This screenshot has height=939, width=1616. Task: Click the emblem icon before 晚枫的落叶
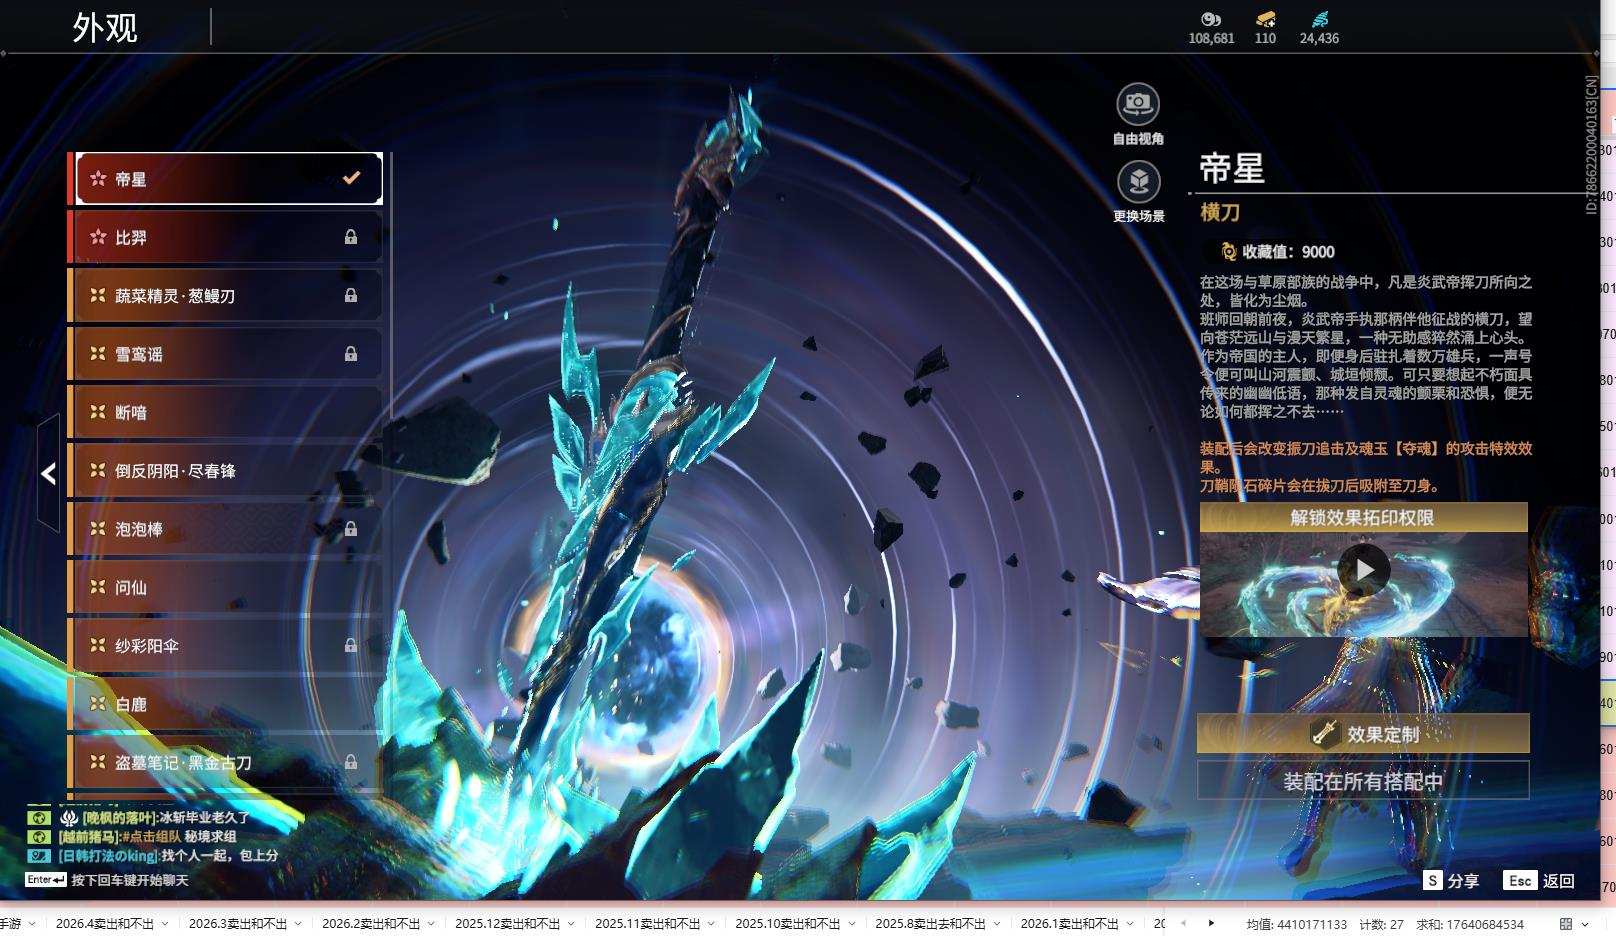click(69, 817)
